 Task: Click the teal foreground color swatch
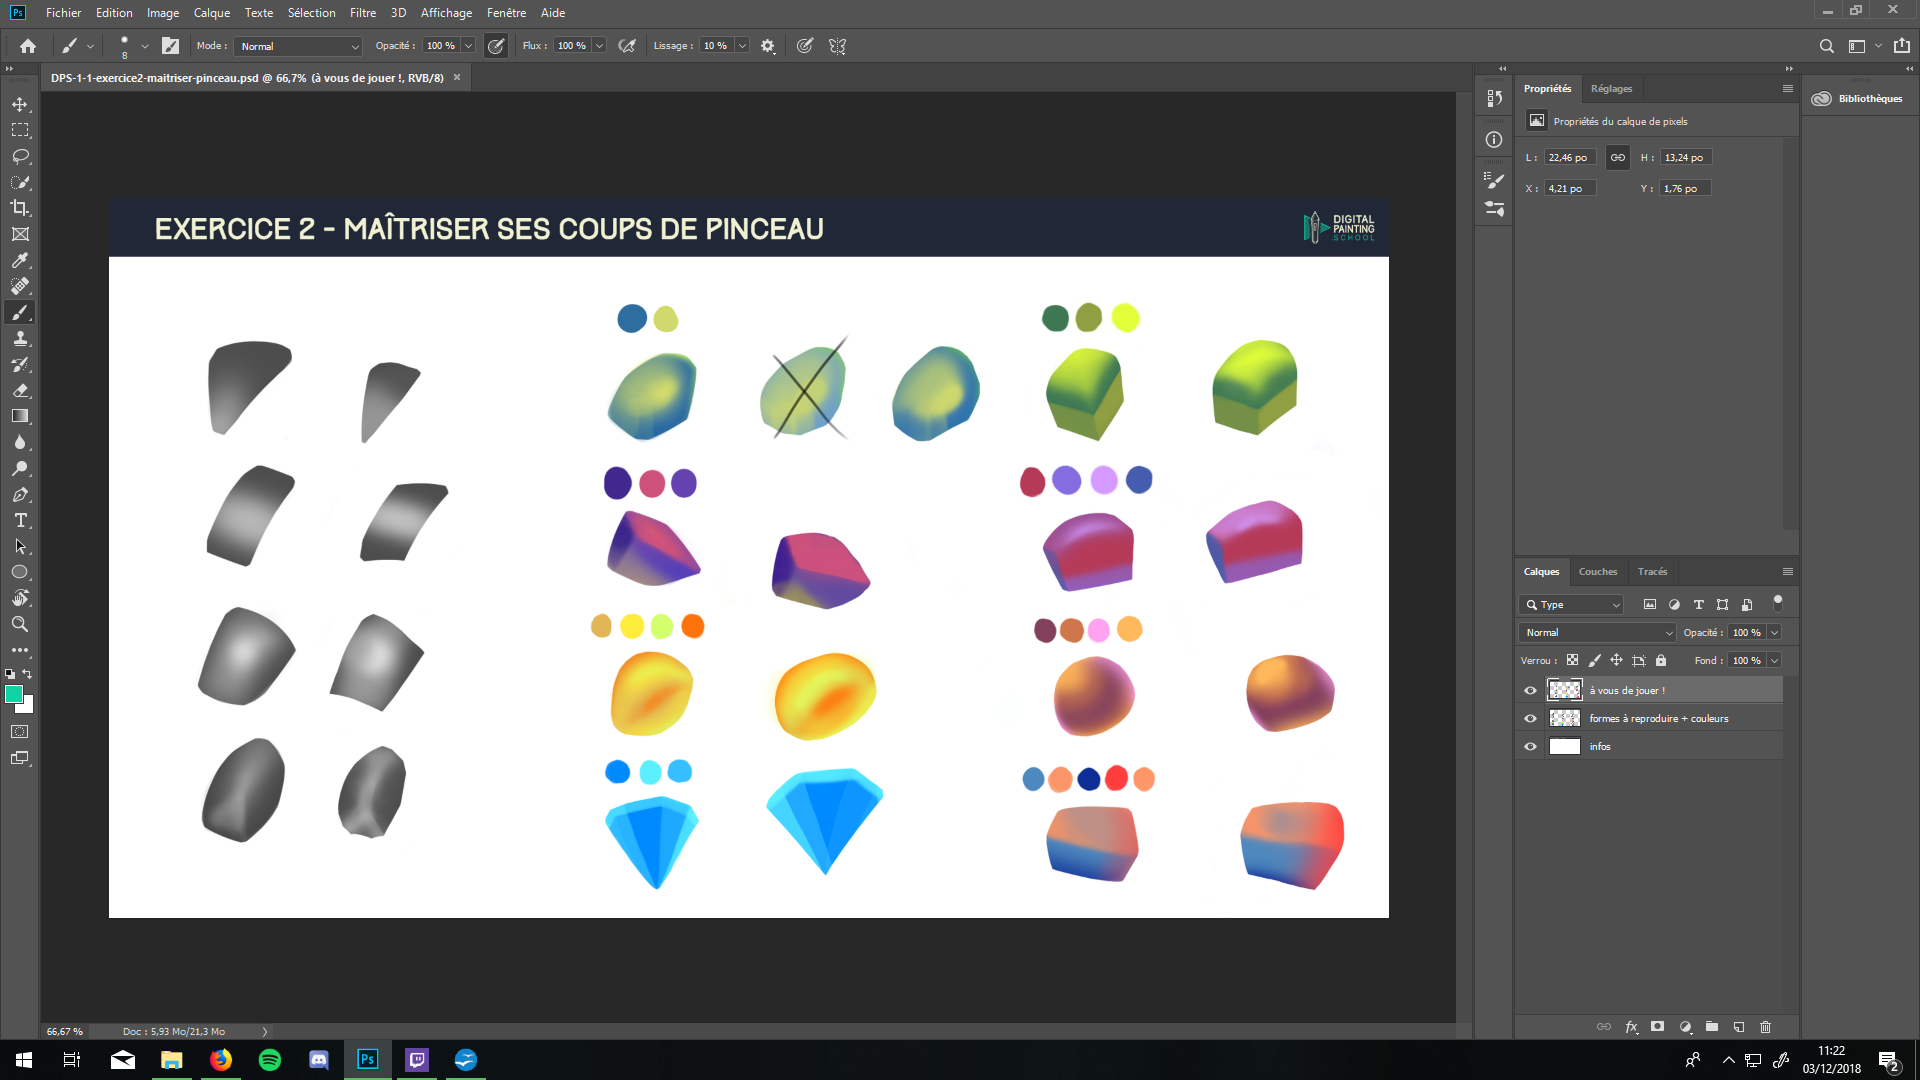pos(14,692)
